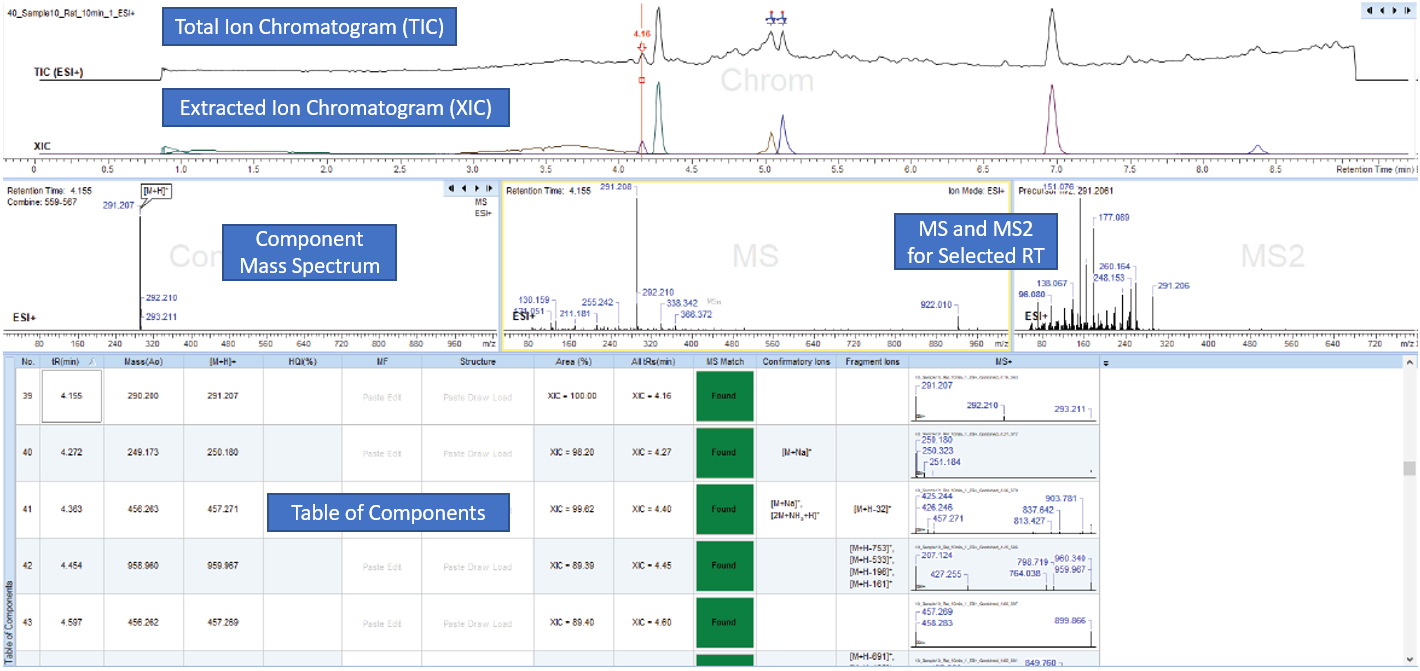1420x671 pixels.
Task: Open column chooser dropdown beside MS+ header
Action: coord(1106,362)
